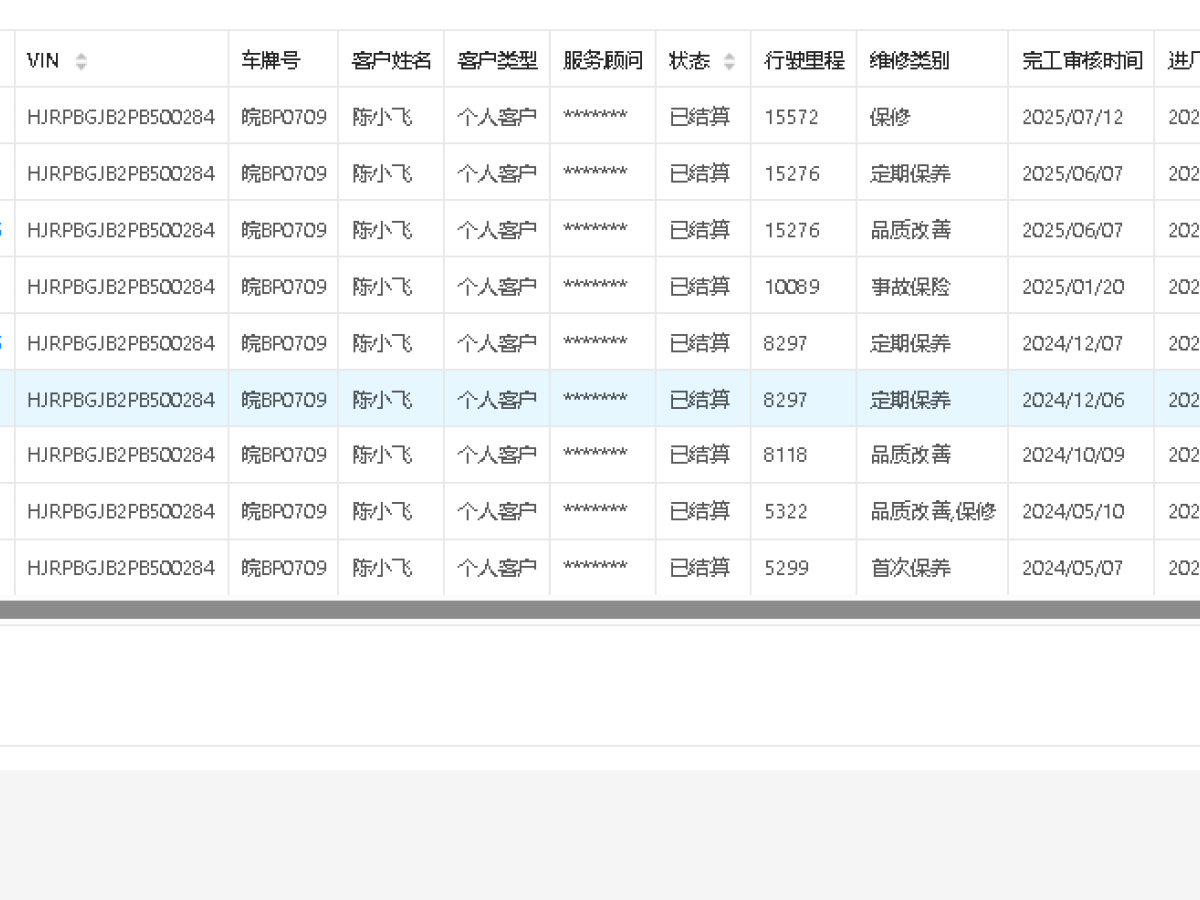Select the 行驶里程 column header
1200x900 pixels.
coord(804,61)
